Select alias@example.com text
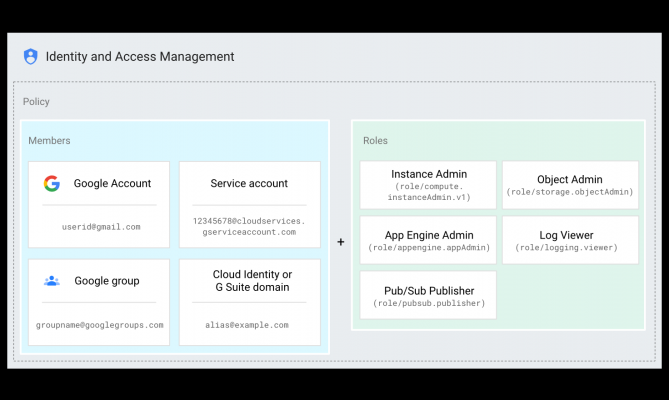 coord(247,325)
